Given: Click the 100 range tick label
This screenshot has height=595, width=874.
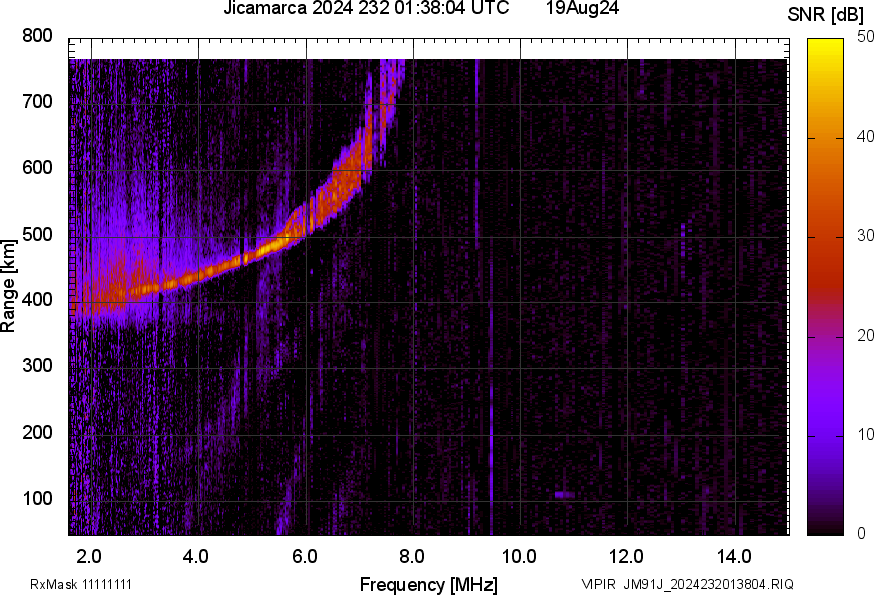Looking at the screenshot, I should (37, 498).
